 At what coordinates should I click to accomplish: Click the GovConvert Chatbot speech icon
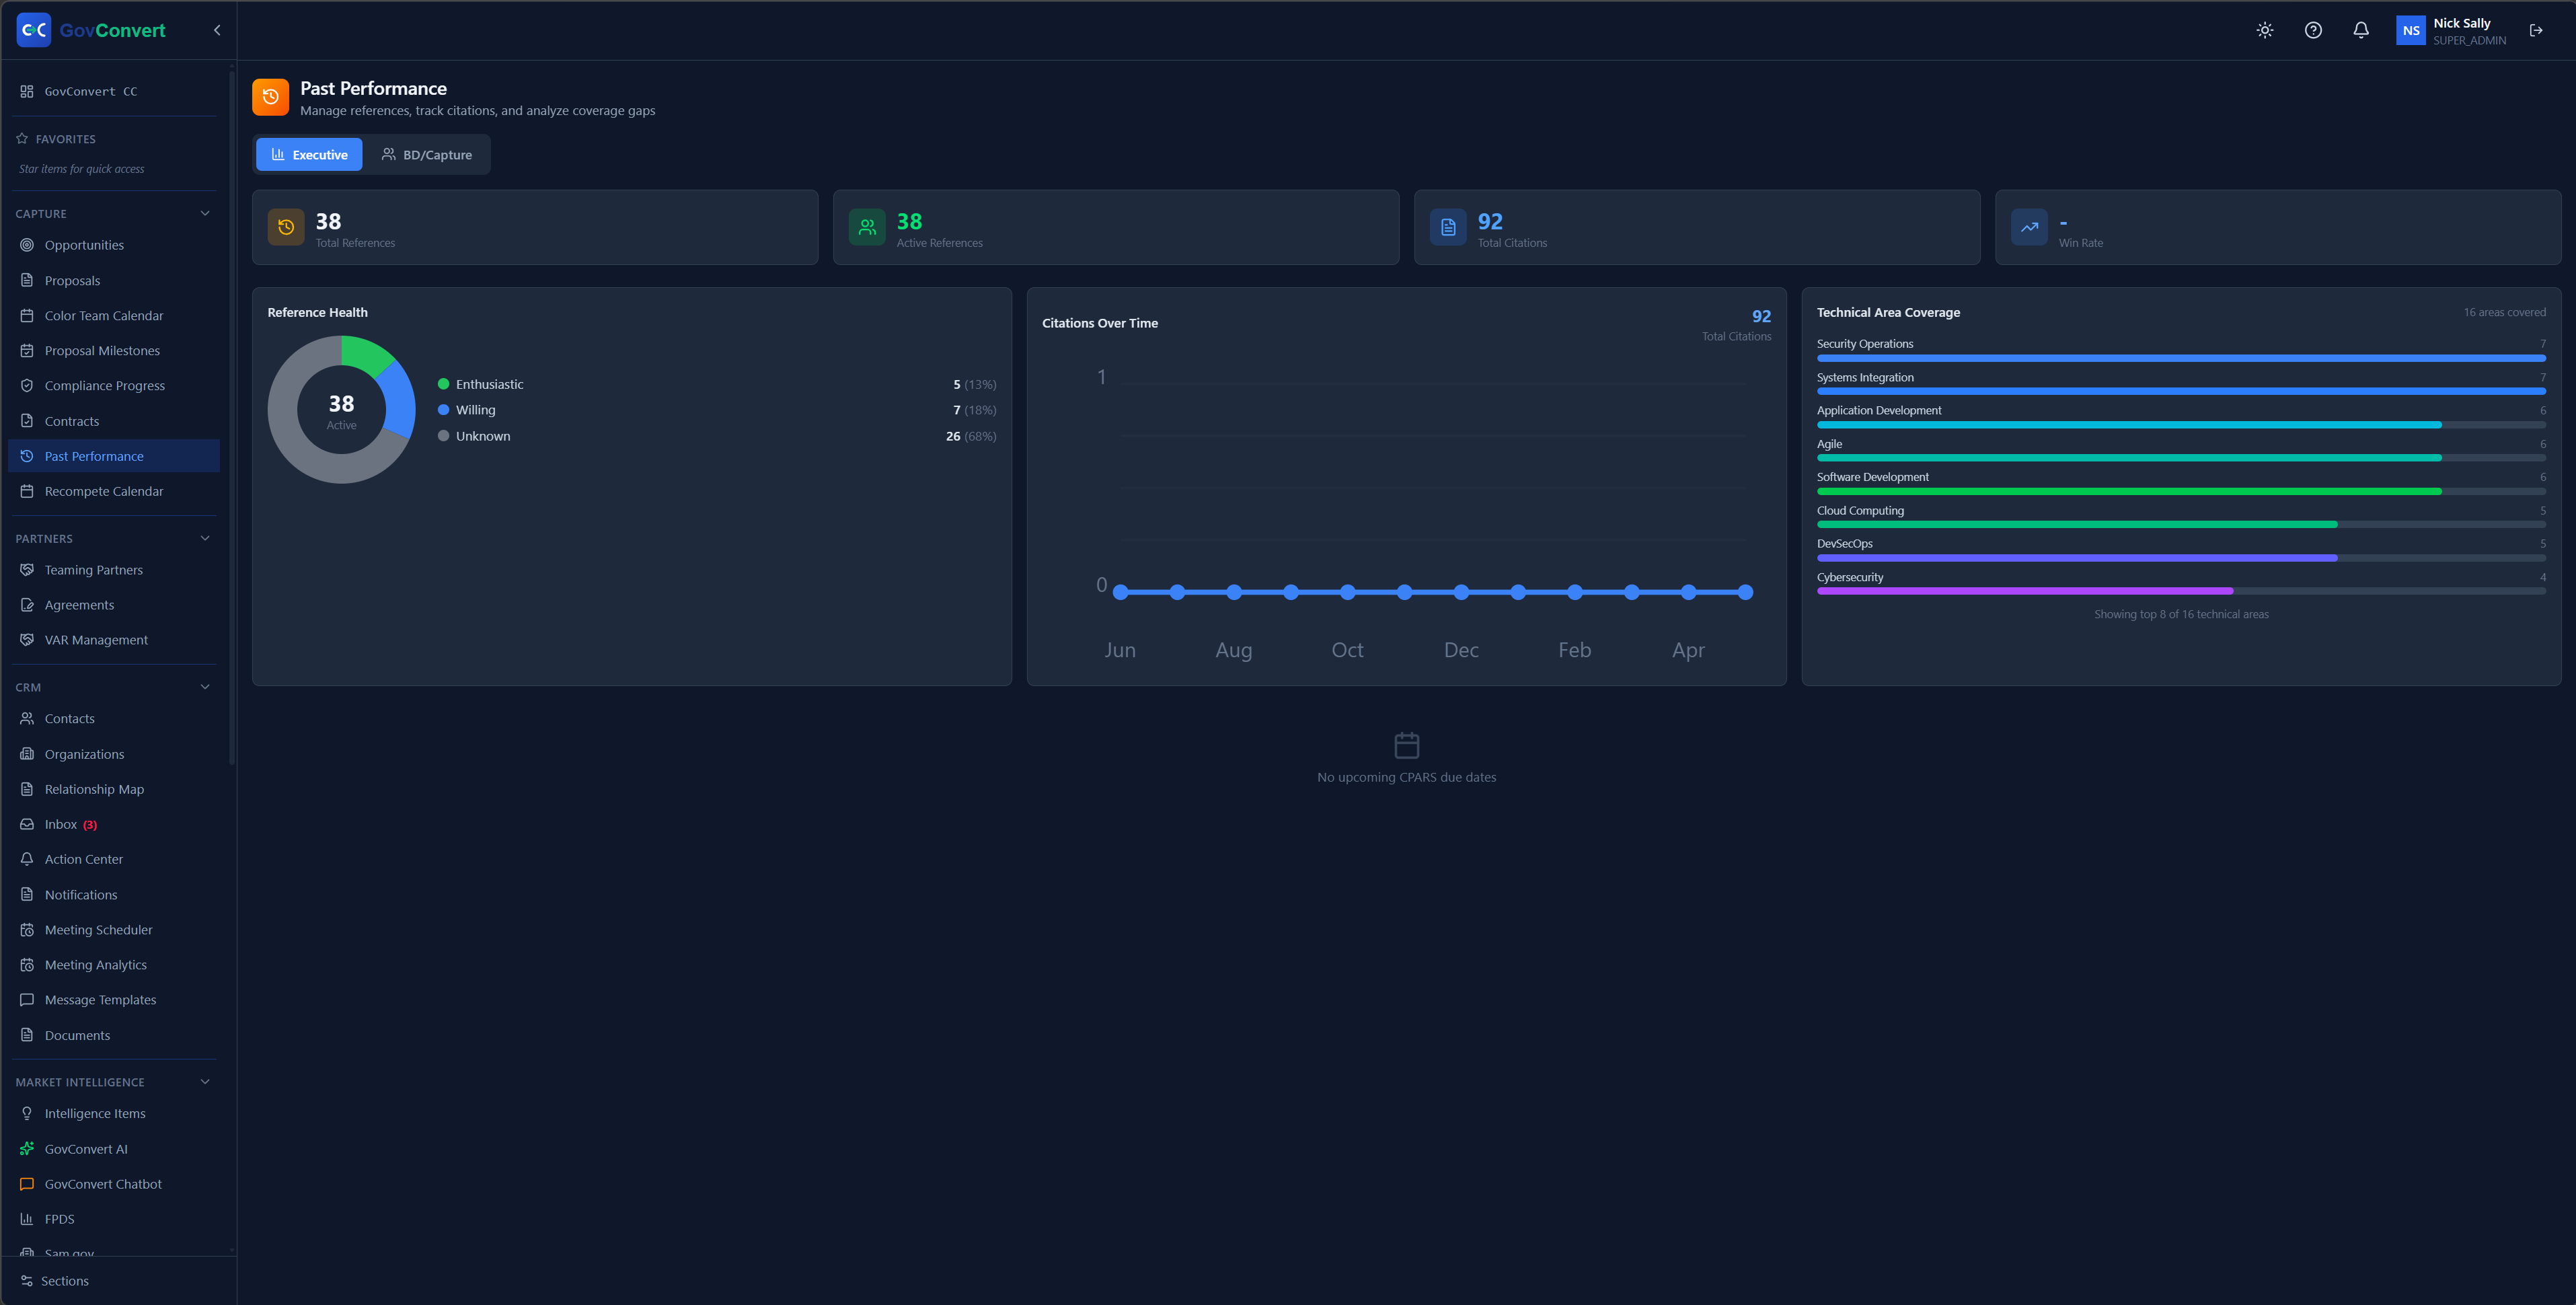pyautogui.click(x=27, y=1184)
